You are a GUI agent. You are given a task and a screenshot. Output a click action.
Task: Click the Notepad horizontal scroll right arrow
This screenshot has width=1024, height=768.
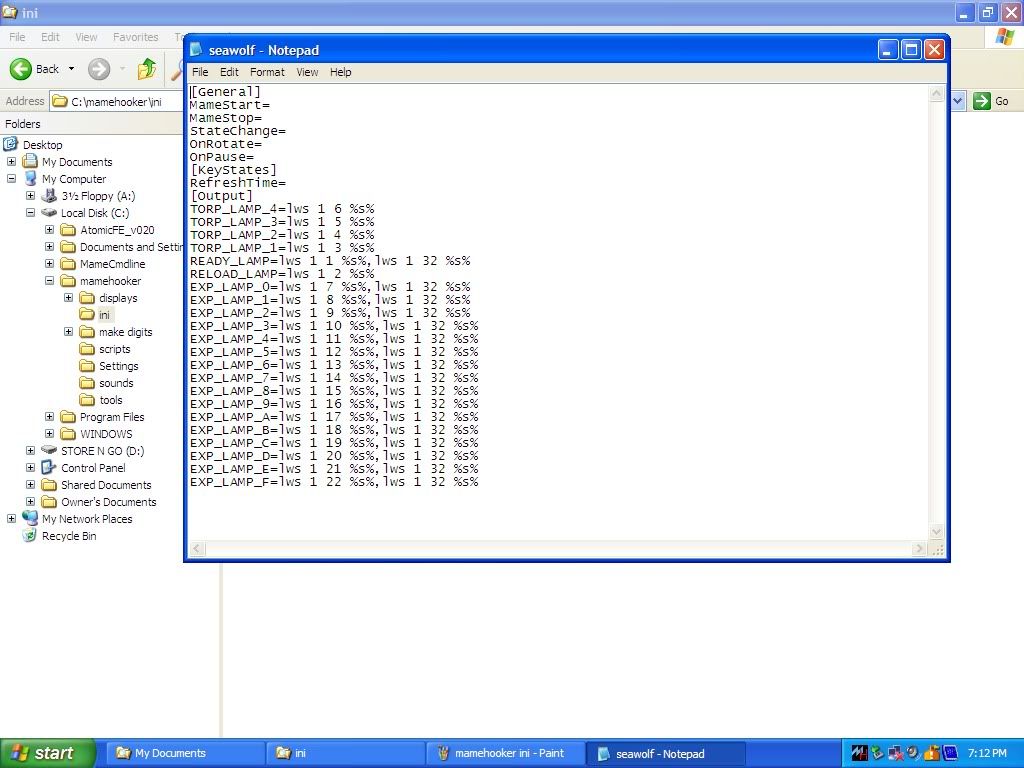coord(920,549)
